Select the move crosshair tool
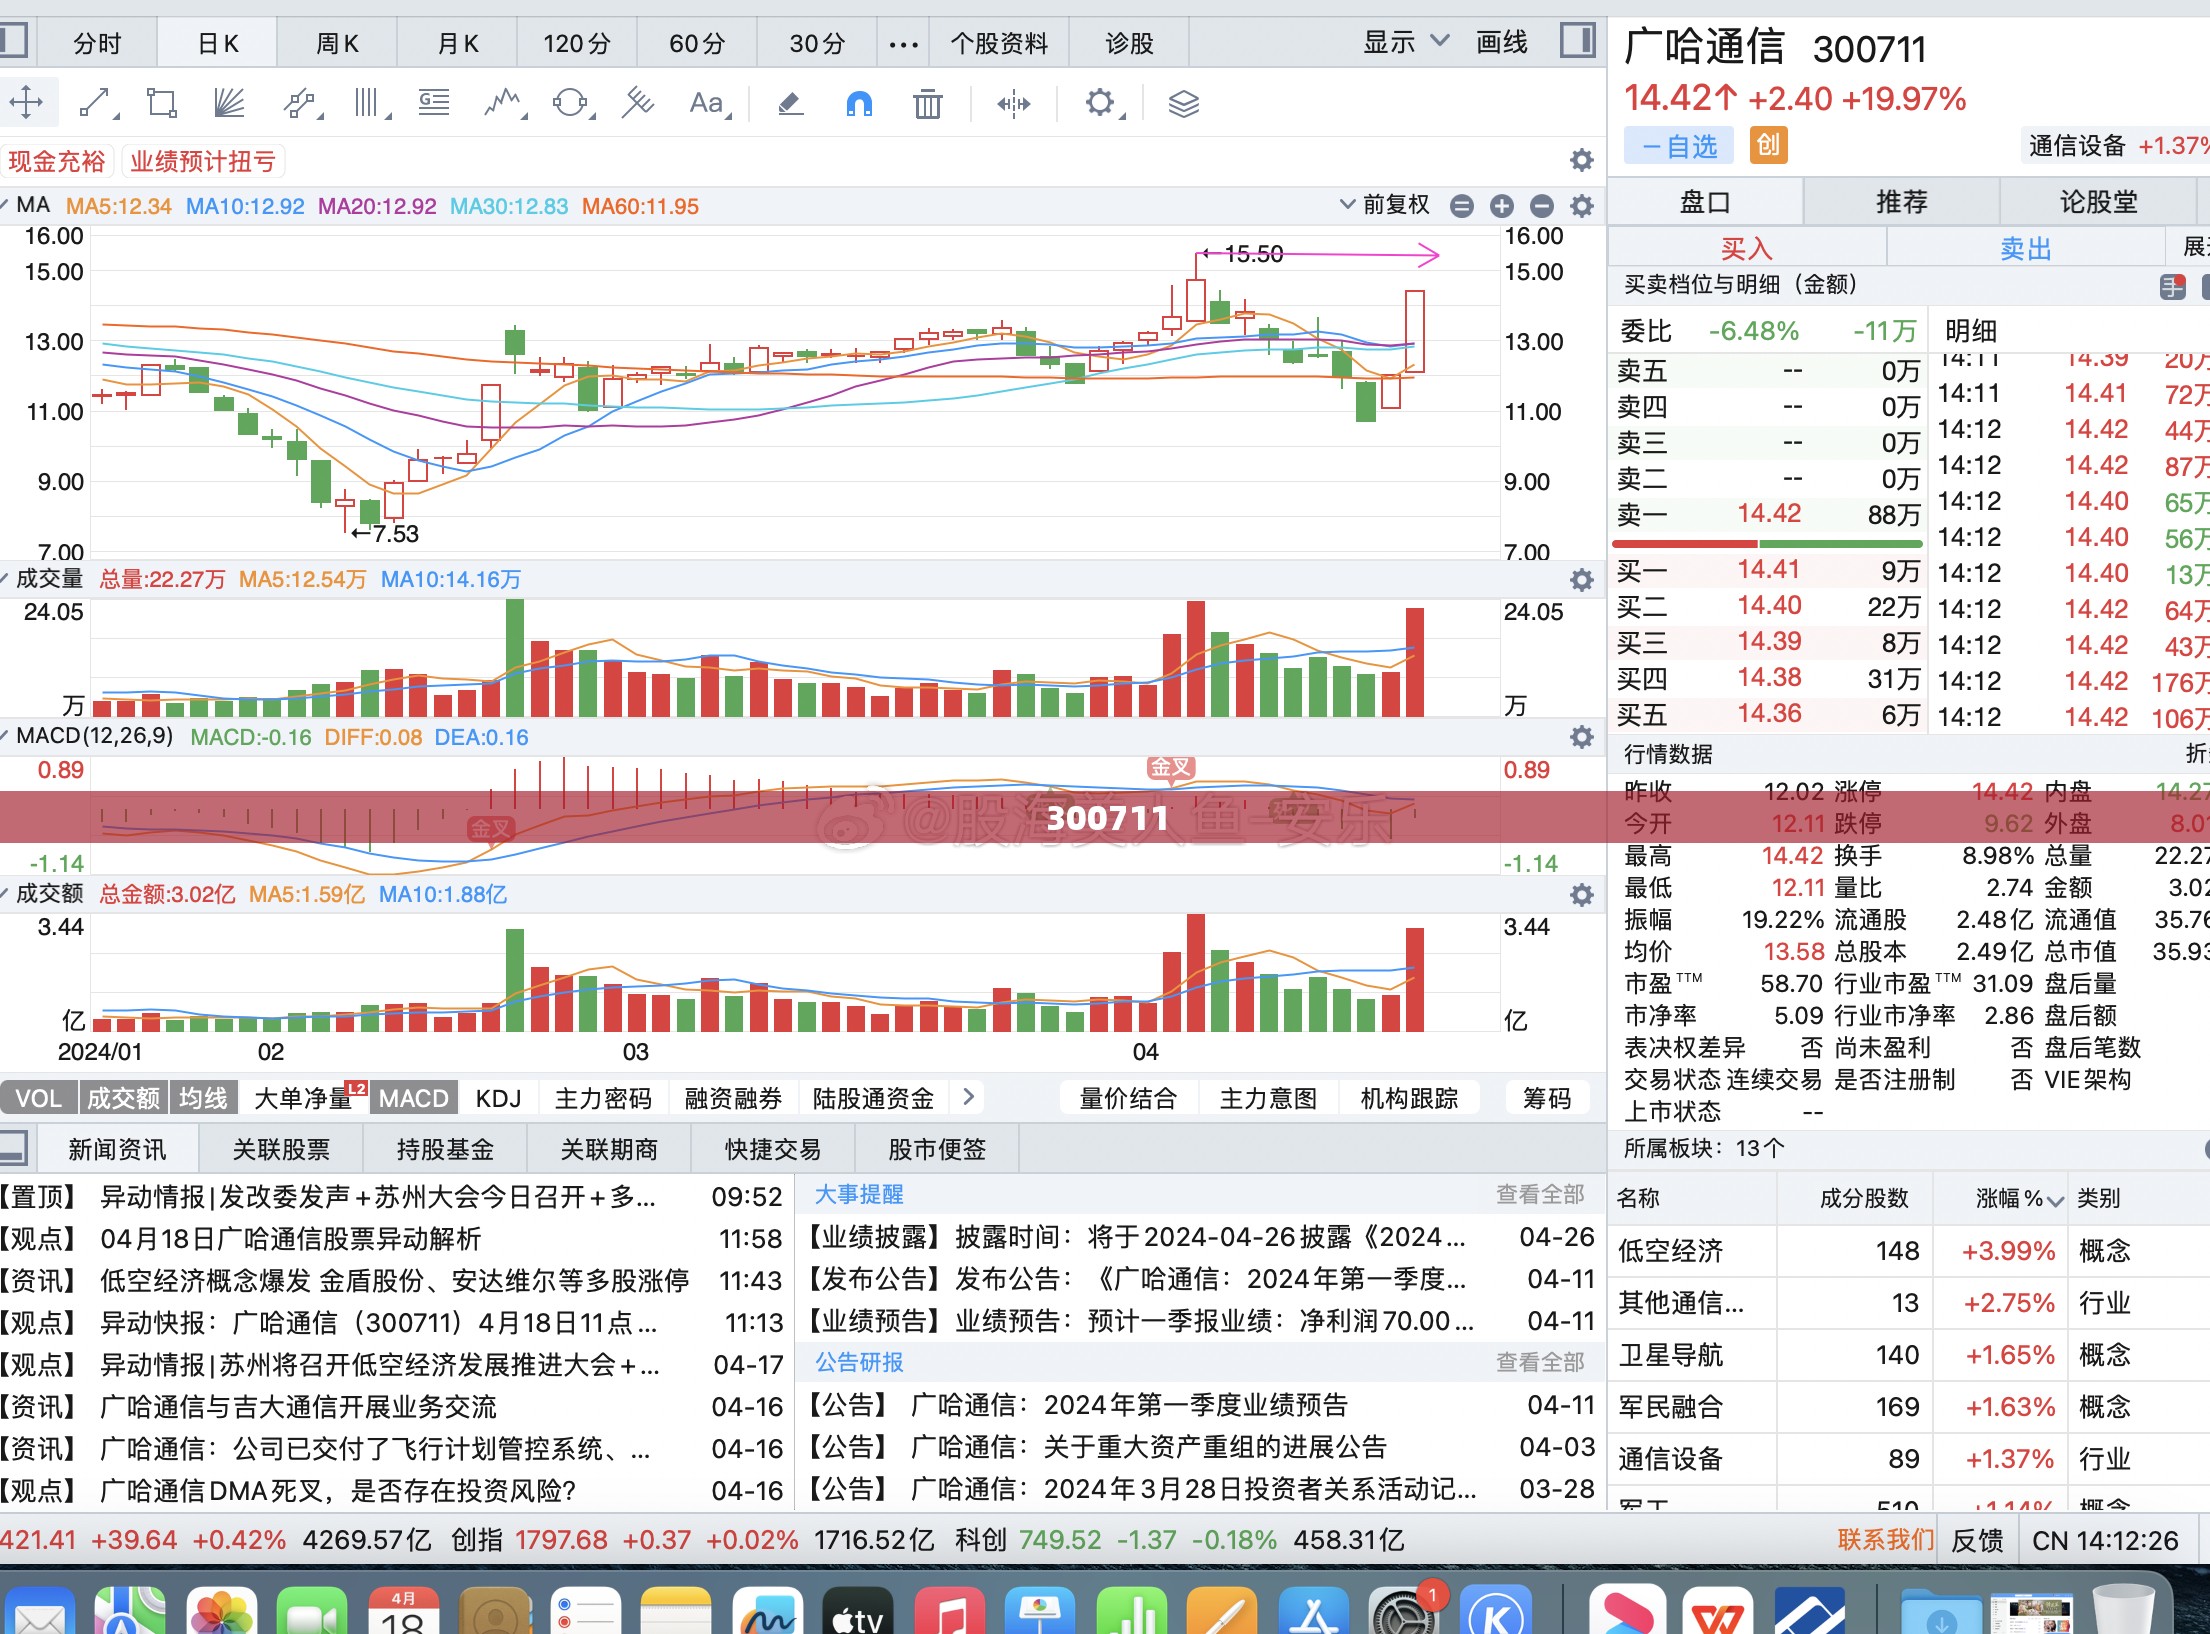 [x=26, y=102]
